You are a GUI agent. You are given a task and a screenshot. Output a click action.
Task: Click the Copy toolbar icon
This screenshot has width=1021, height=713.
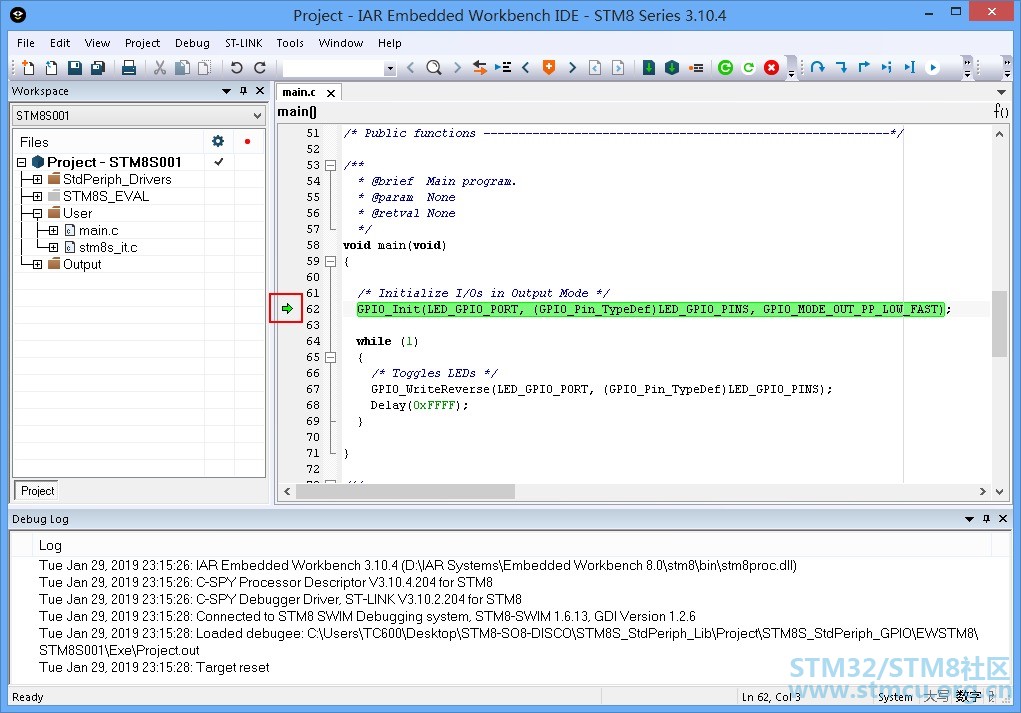(183, 67)
